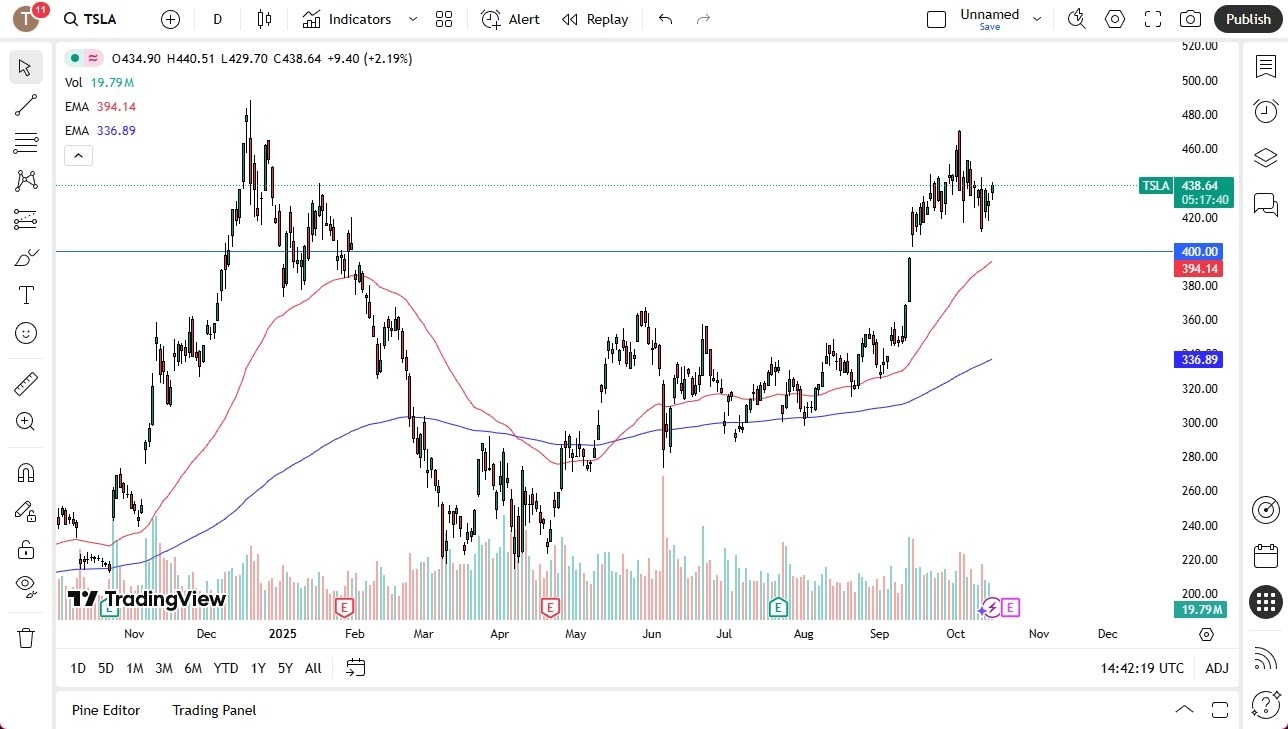Viewport: 1288px width, 729px height.
Task: Hide all drawings via eye icon
Action: (x=25, y=586)
